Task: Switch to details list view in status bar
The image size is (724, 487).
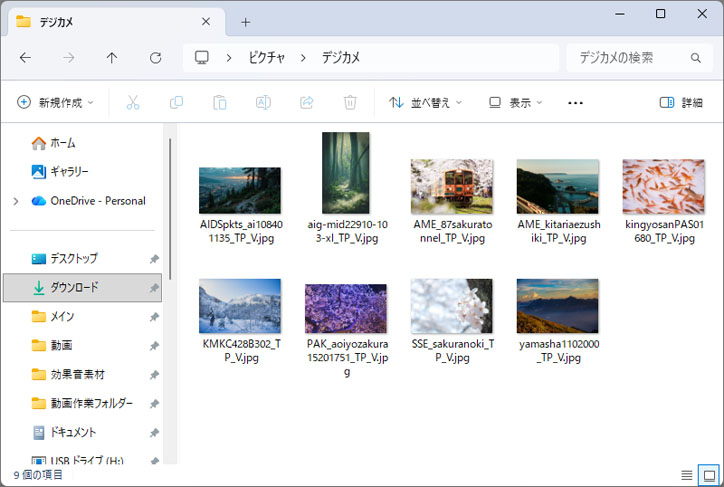Action: coord(686,474)
